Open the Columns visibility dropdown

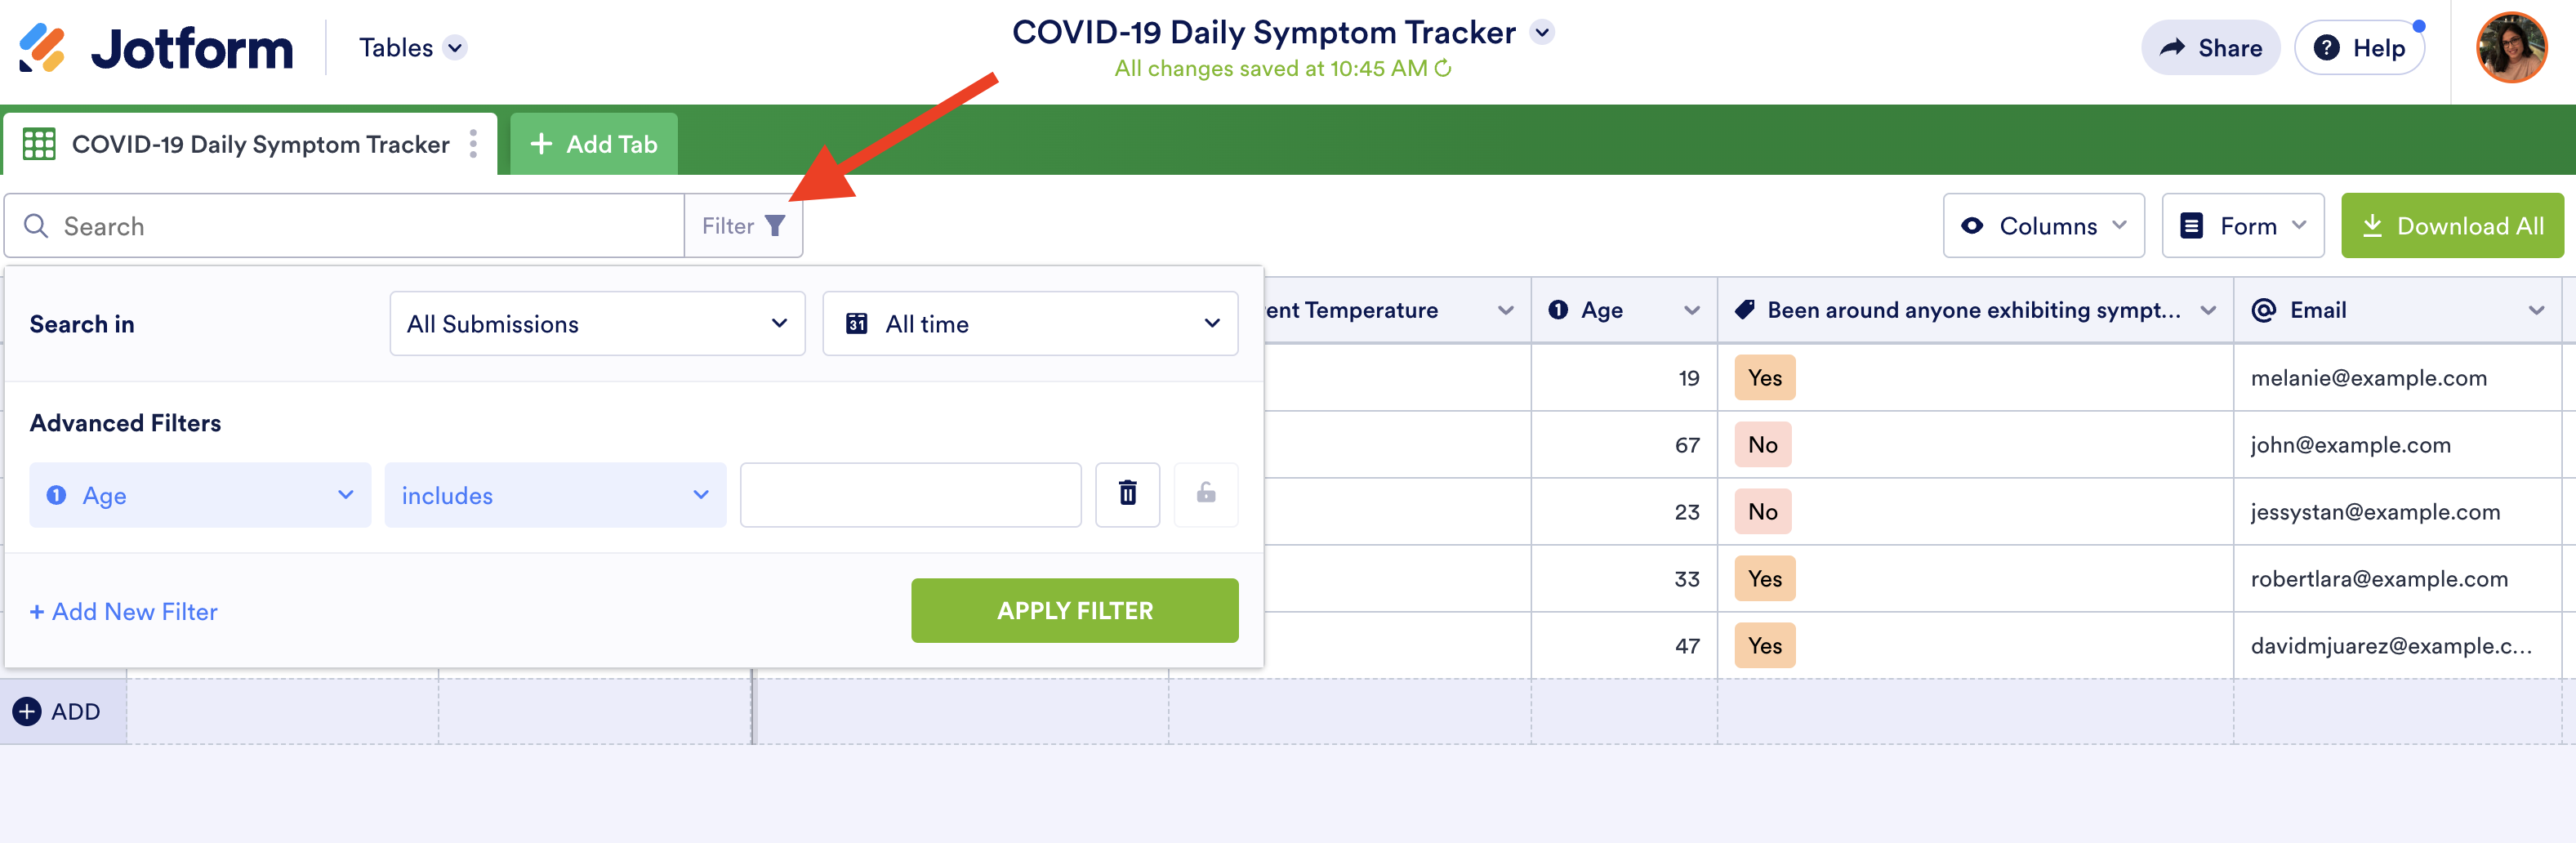[2043, 226]
